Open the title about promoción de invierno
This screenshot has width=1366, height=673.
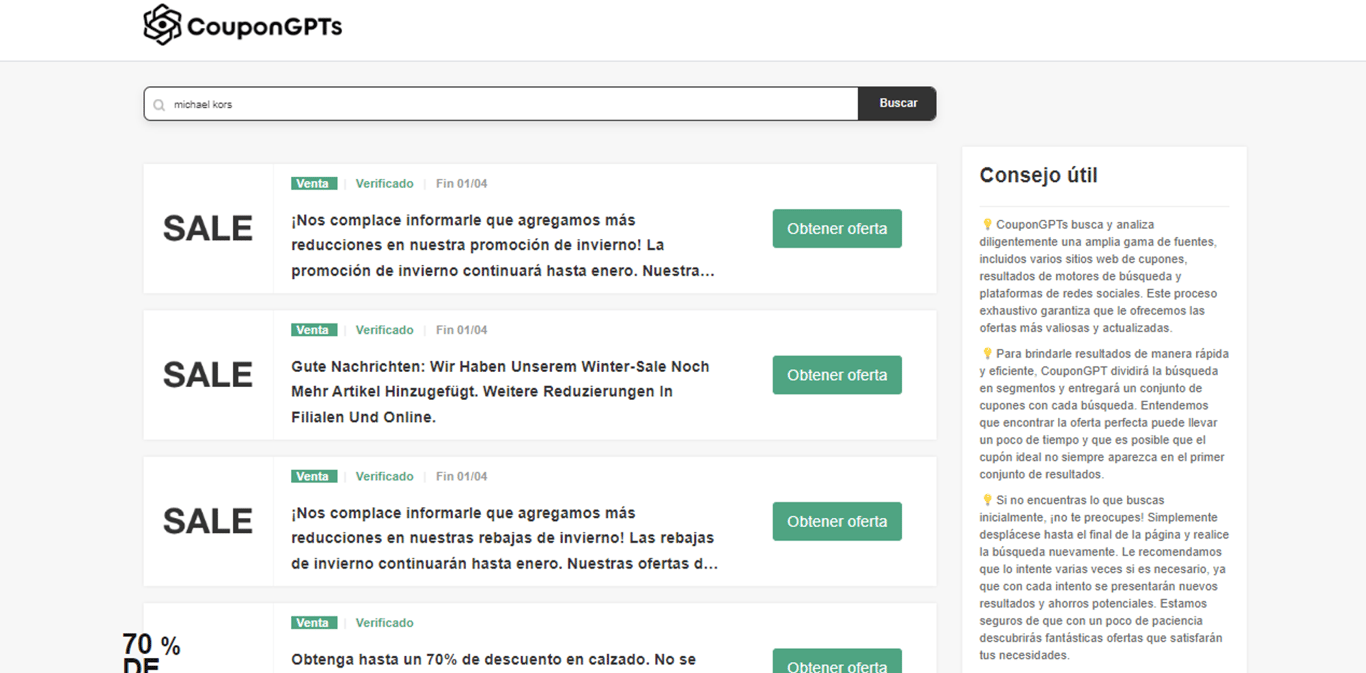(x=503, y=245)
